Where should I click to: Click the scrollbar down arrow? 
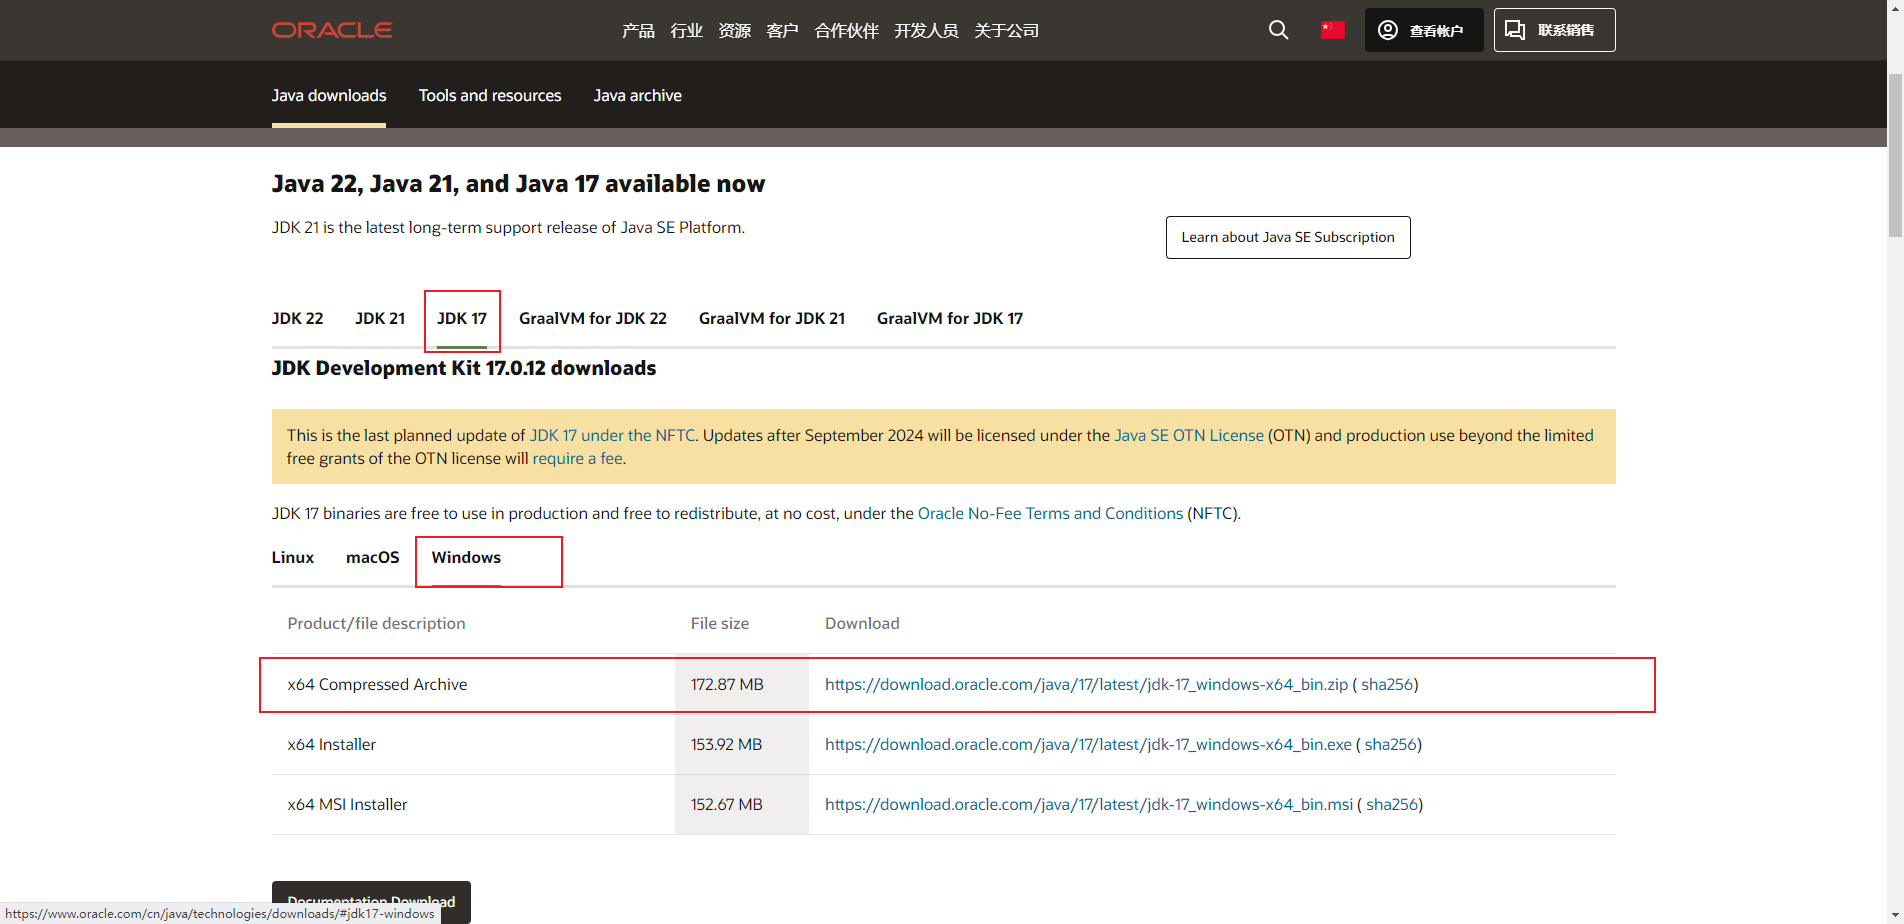click(x=1895, y=914)
